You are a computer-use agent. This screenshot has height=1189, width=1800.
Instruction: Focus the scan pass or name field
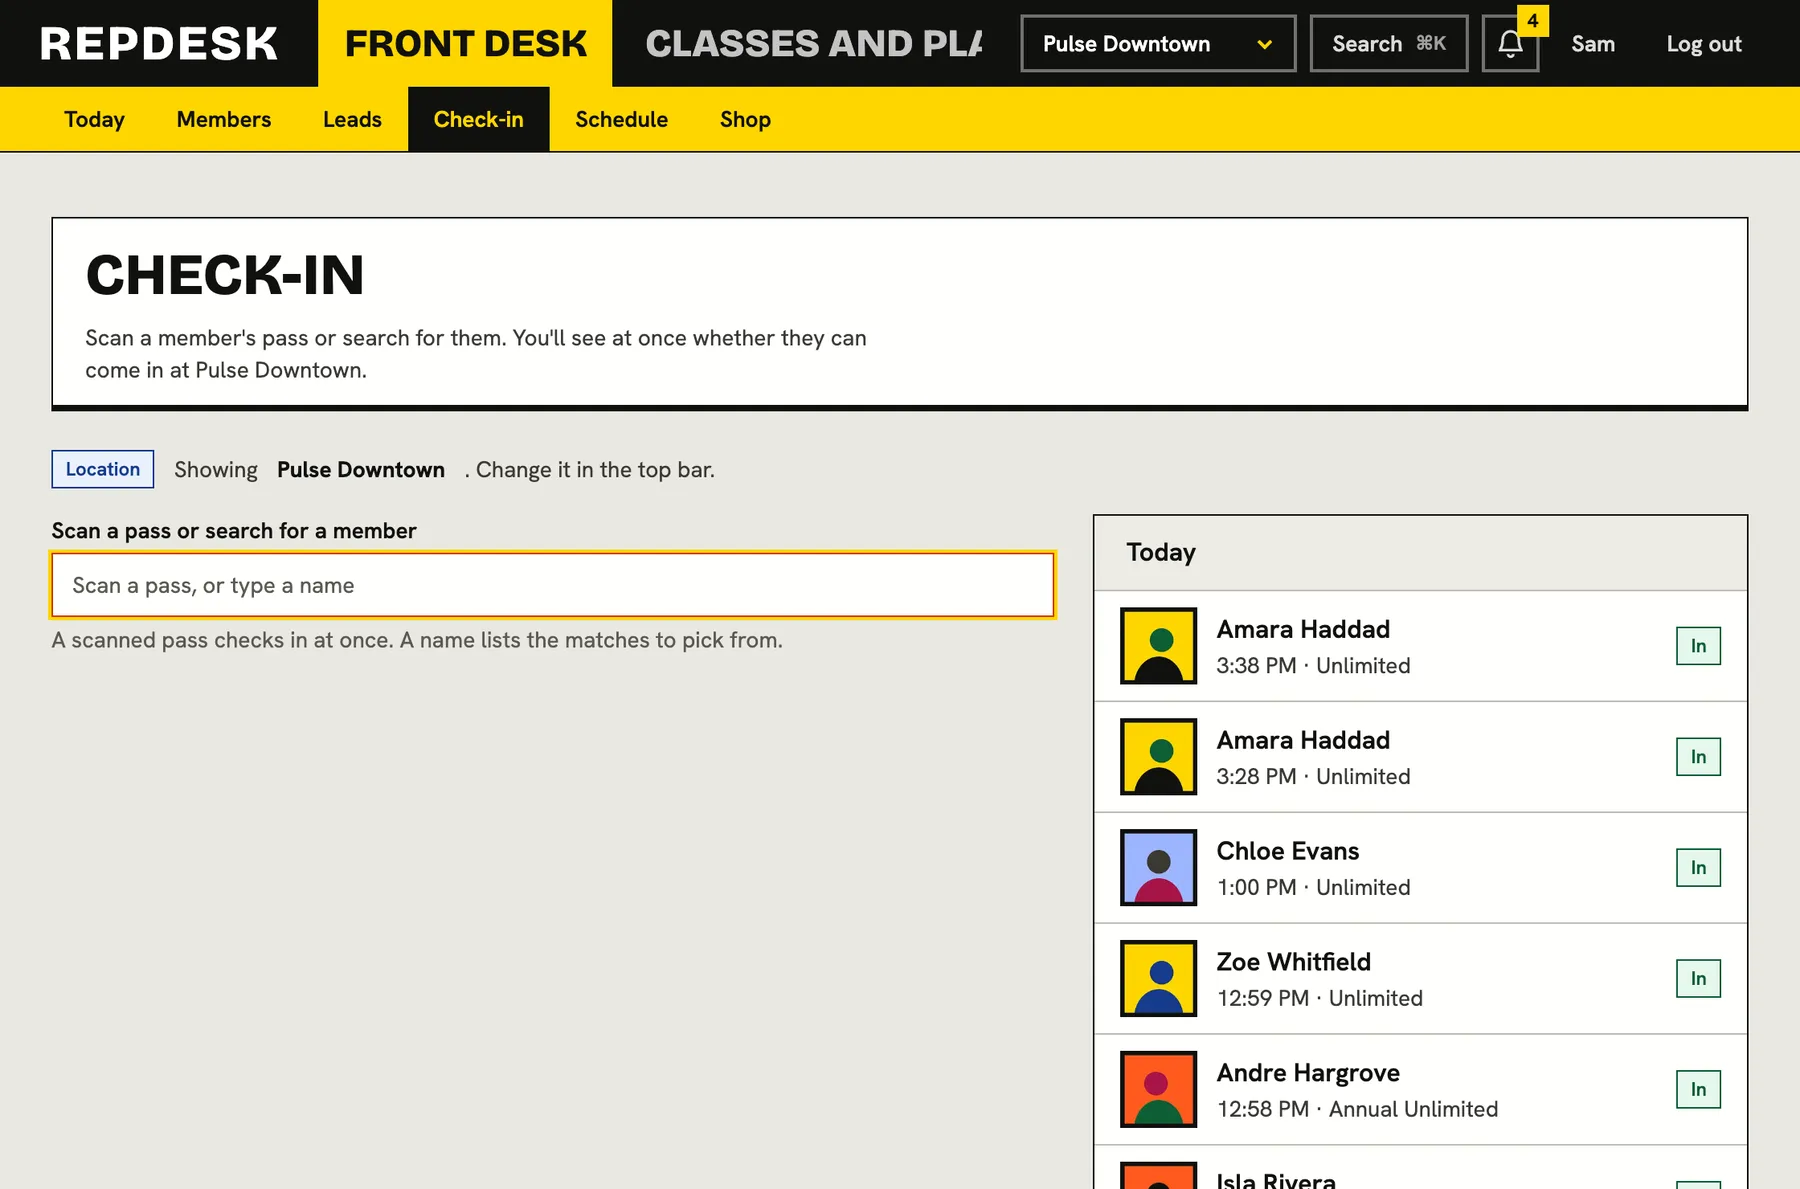[x=553, y=585]
